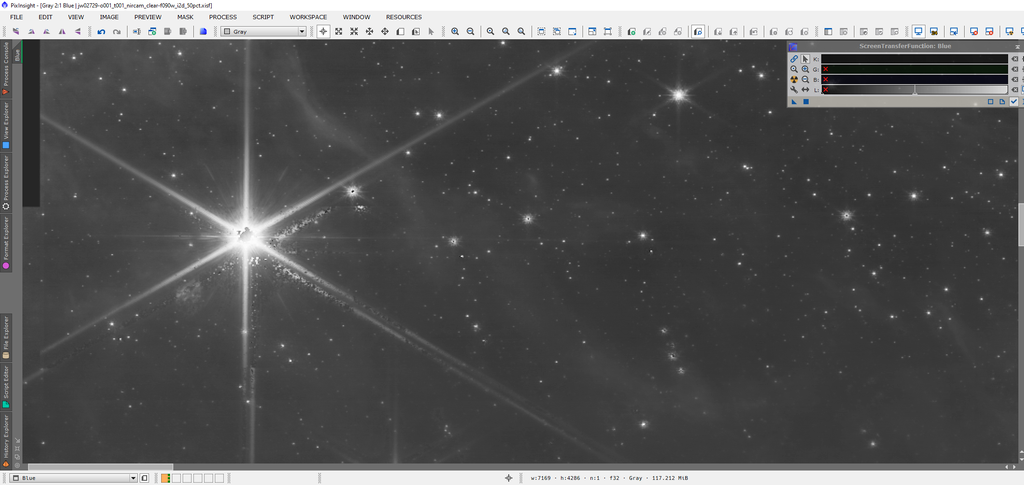This screenshot has width=1024, height=485.
Task: Open the File Explorer side tab
Action: pos(6,337)
